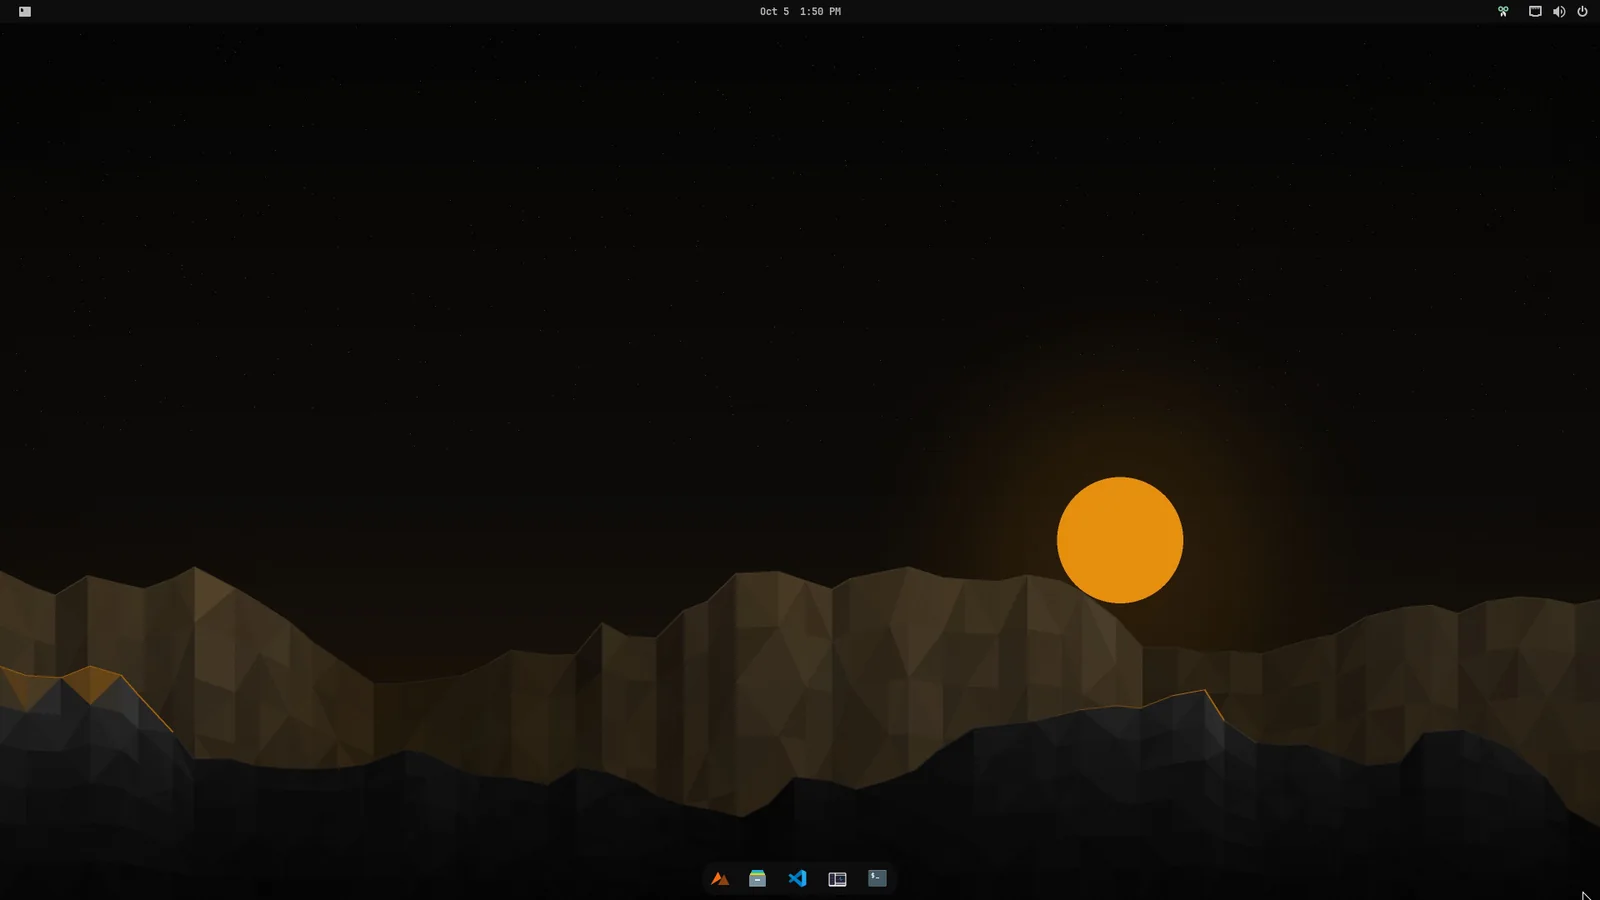The width and height of the screenshot is (1600, 900).
Task: Open the system monitor dock icon
Action: pyautogui.click(x=837, y=879)
